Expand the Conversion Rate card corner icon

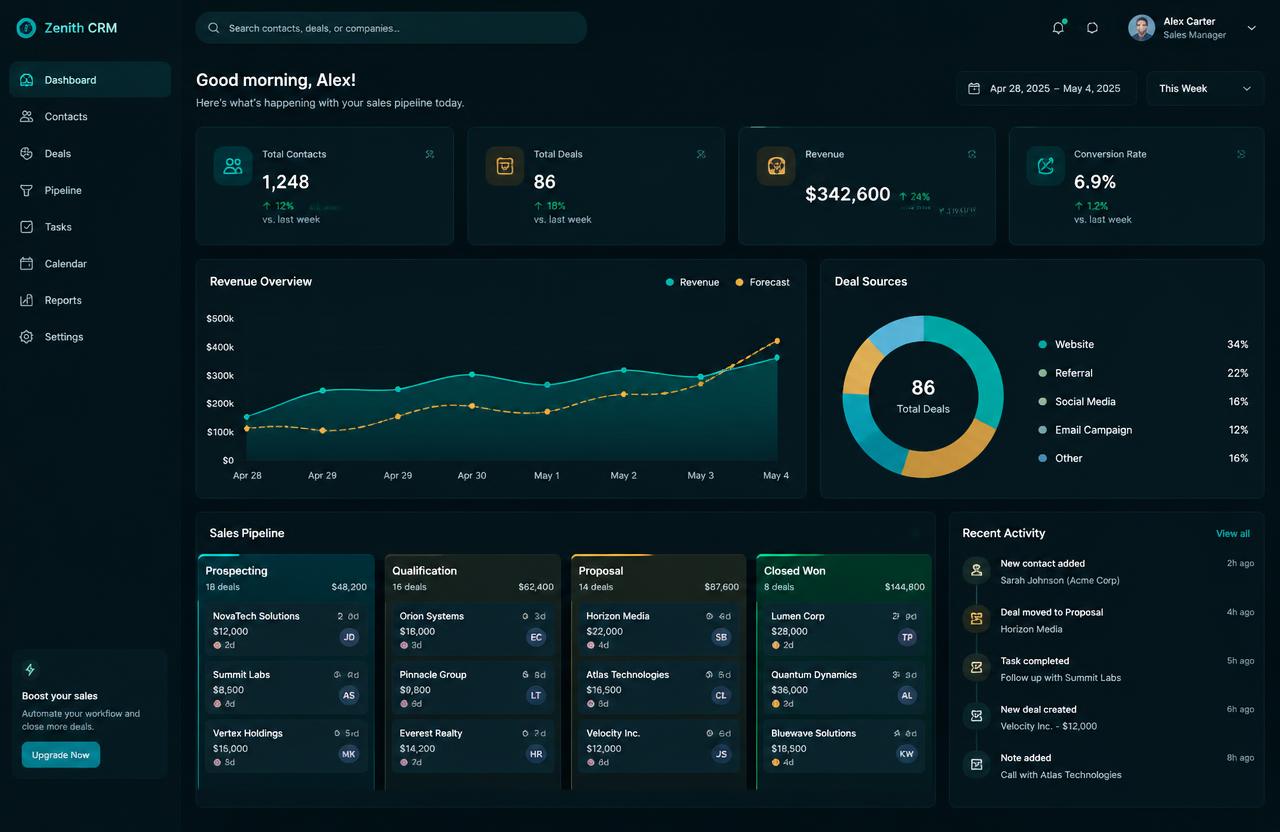pos(1241,154)
